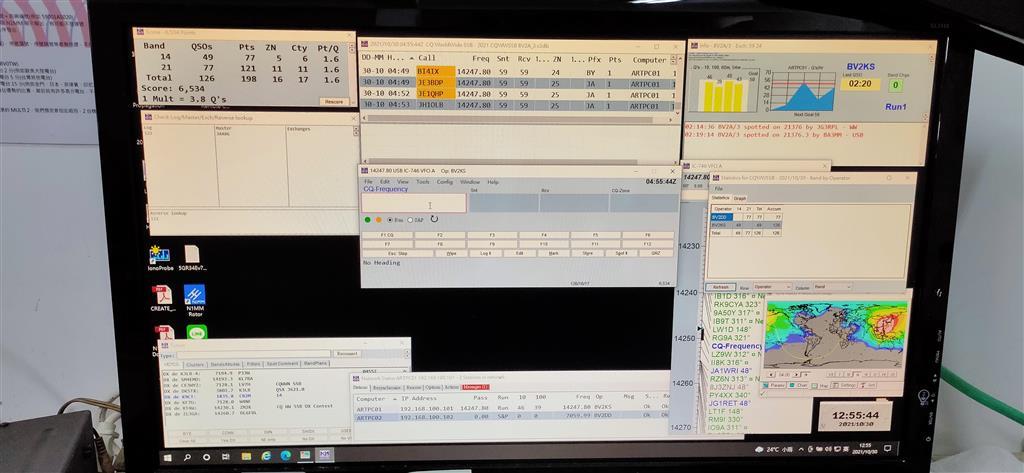Screen dimensions: 1024x473
Task: Click the Wipe button
Action: coord(451,253)
